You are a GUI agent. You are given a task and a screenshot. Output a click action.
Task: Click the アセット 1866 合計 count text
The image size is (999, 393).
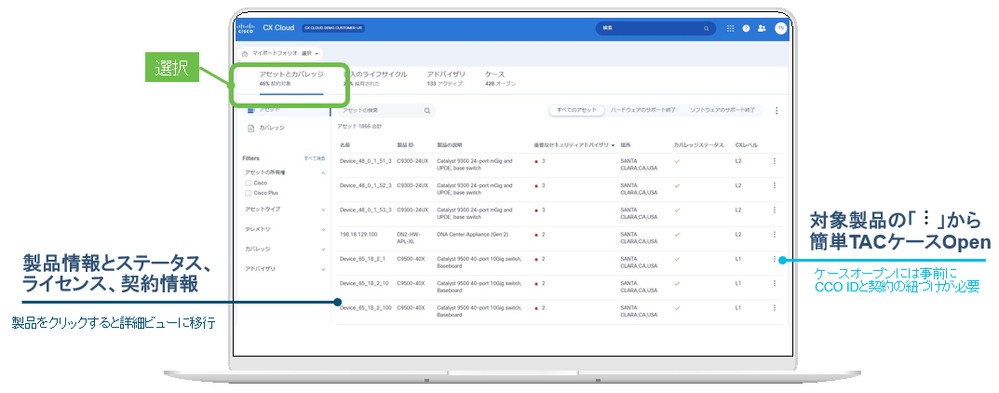[x=359, y=127]
